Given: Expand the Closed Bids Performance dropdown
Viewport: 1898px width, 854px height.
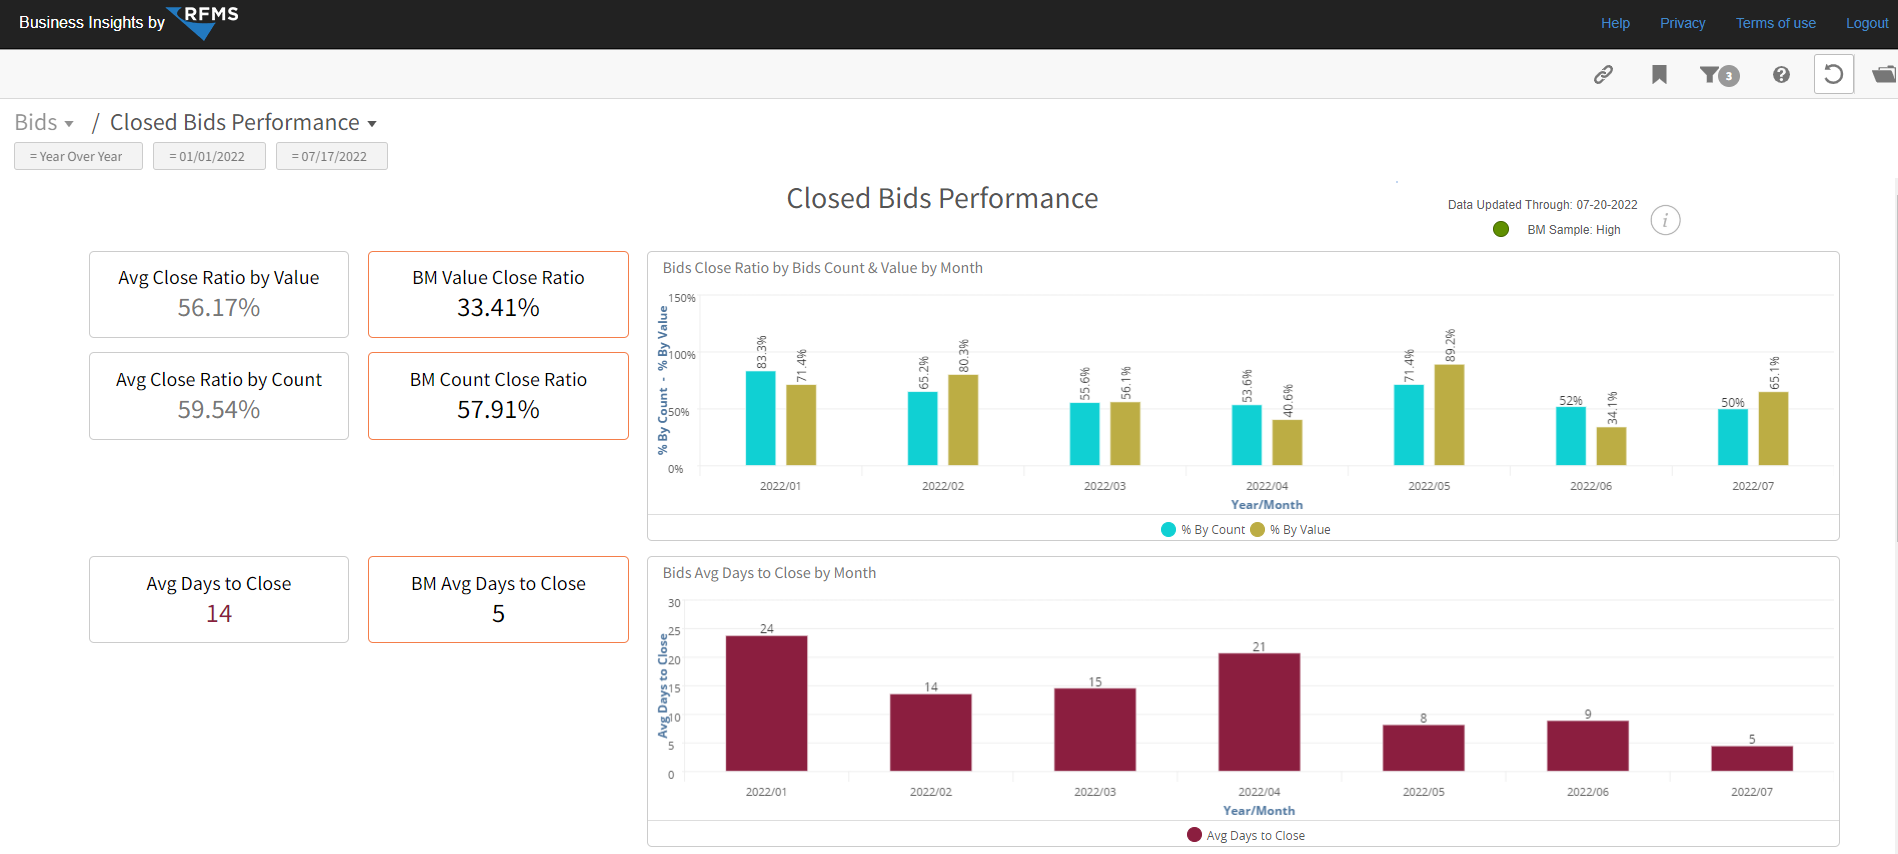Looking at the screenshot, I should click(243, 122).
